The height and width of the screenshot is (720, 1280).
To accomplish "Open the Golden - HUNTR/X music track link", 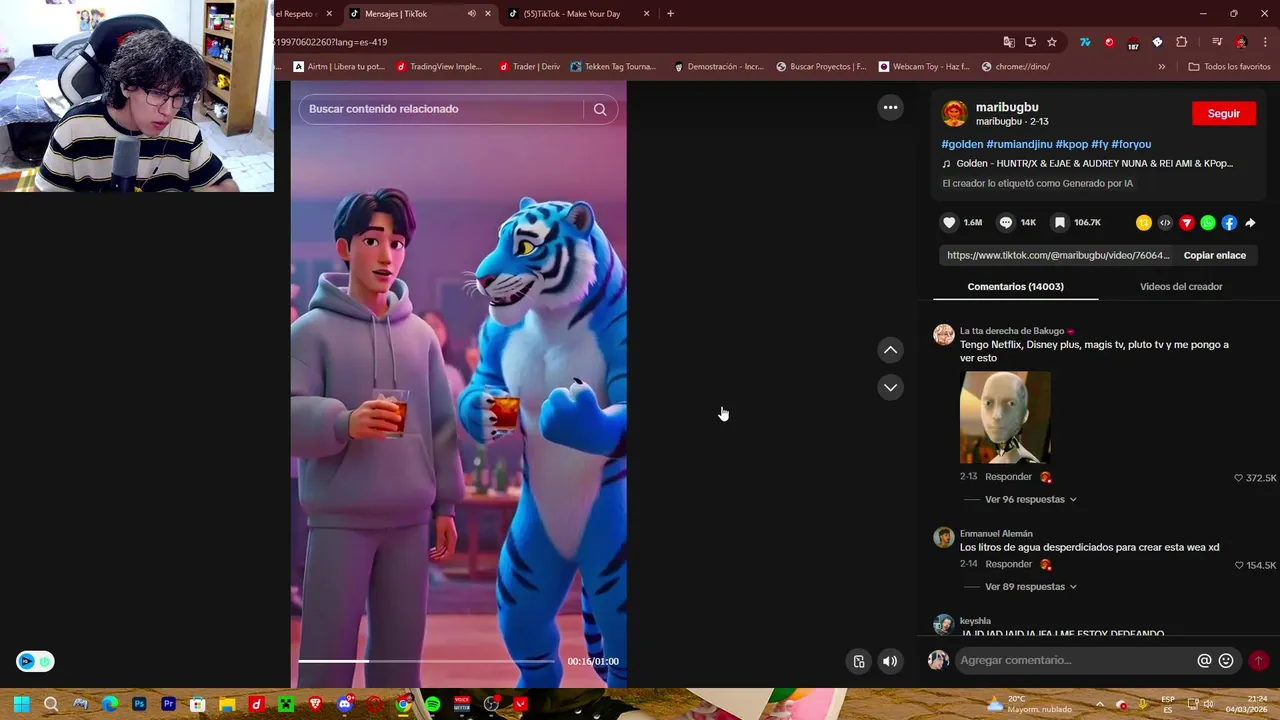I will [1094, 163].
